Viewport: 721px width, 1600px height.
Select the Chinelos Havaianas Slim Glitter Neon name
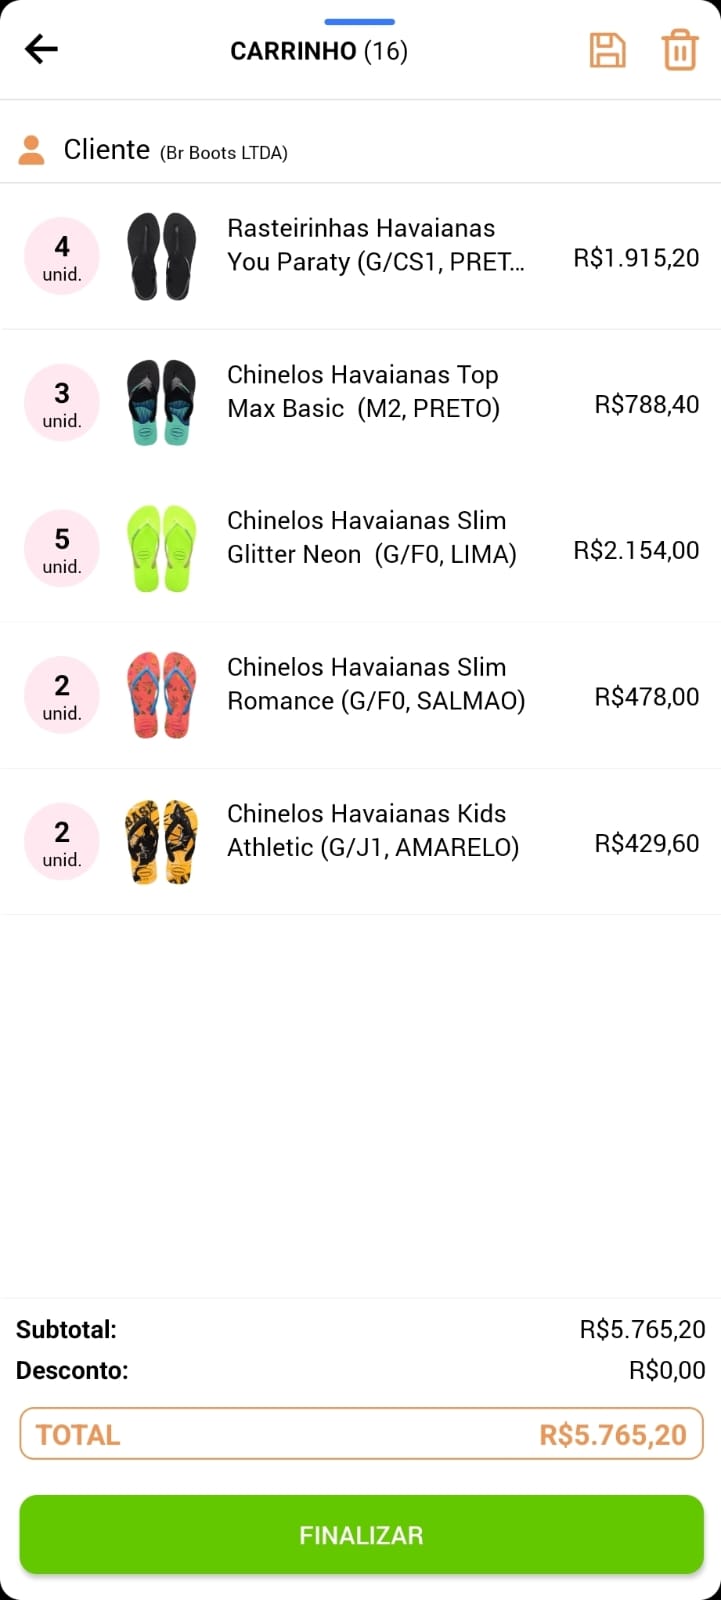371,537
